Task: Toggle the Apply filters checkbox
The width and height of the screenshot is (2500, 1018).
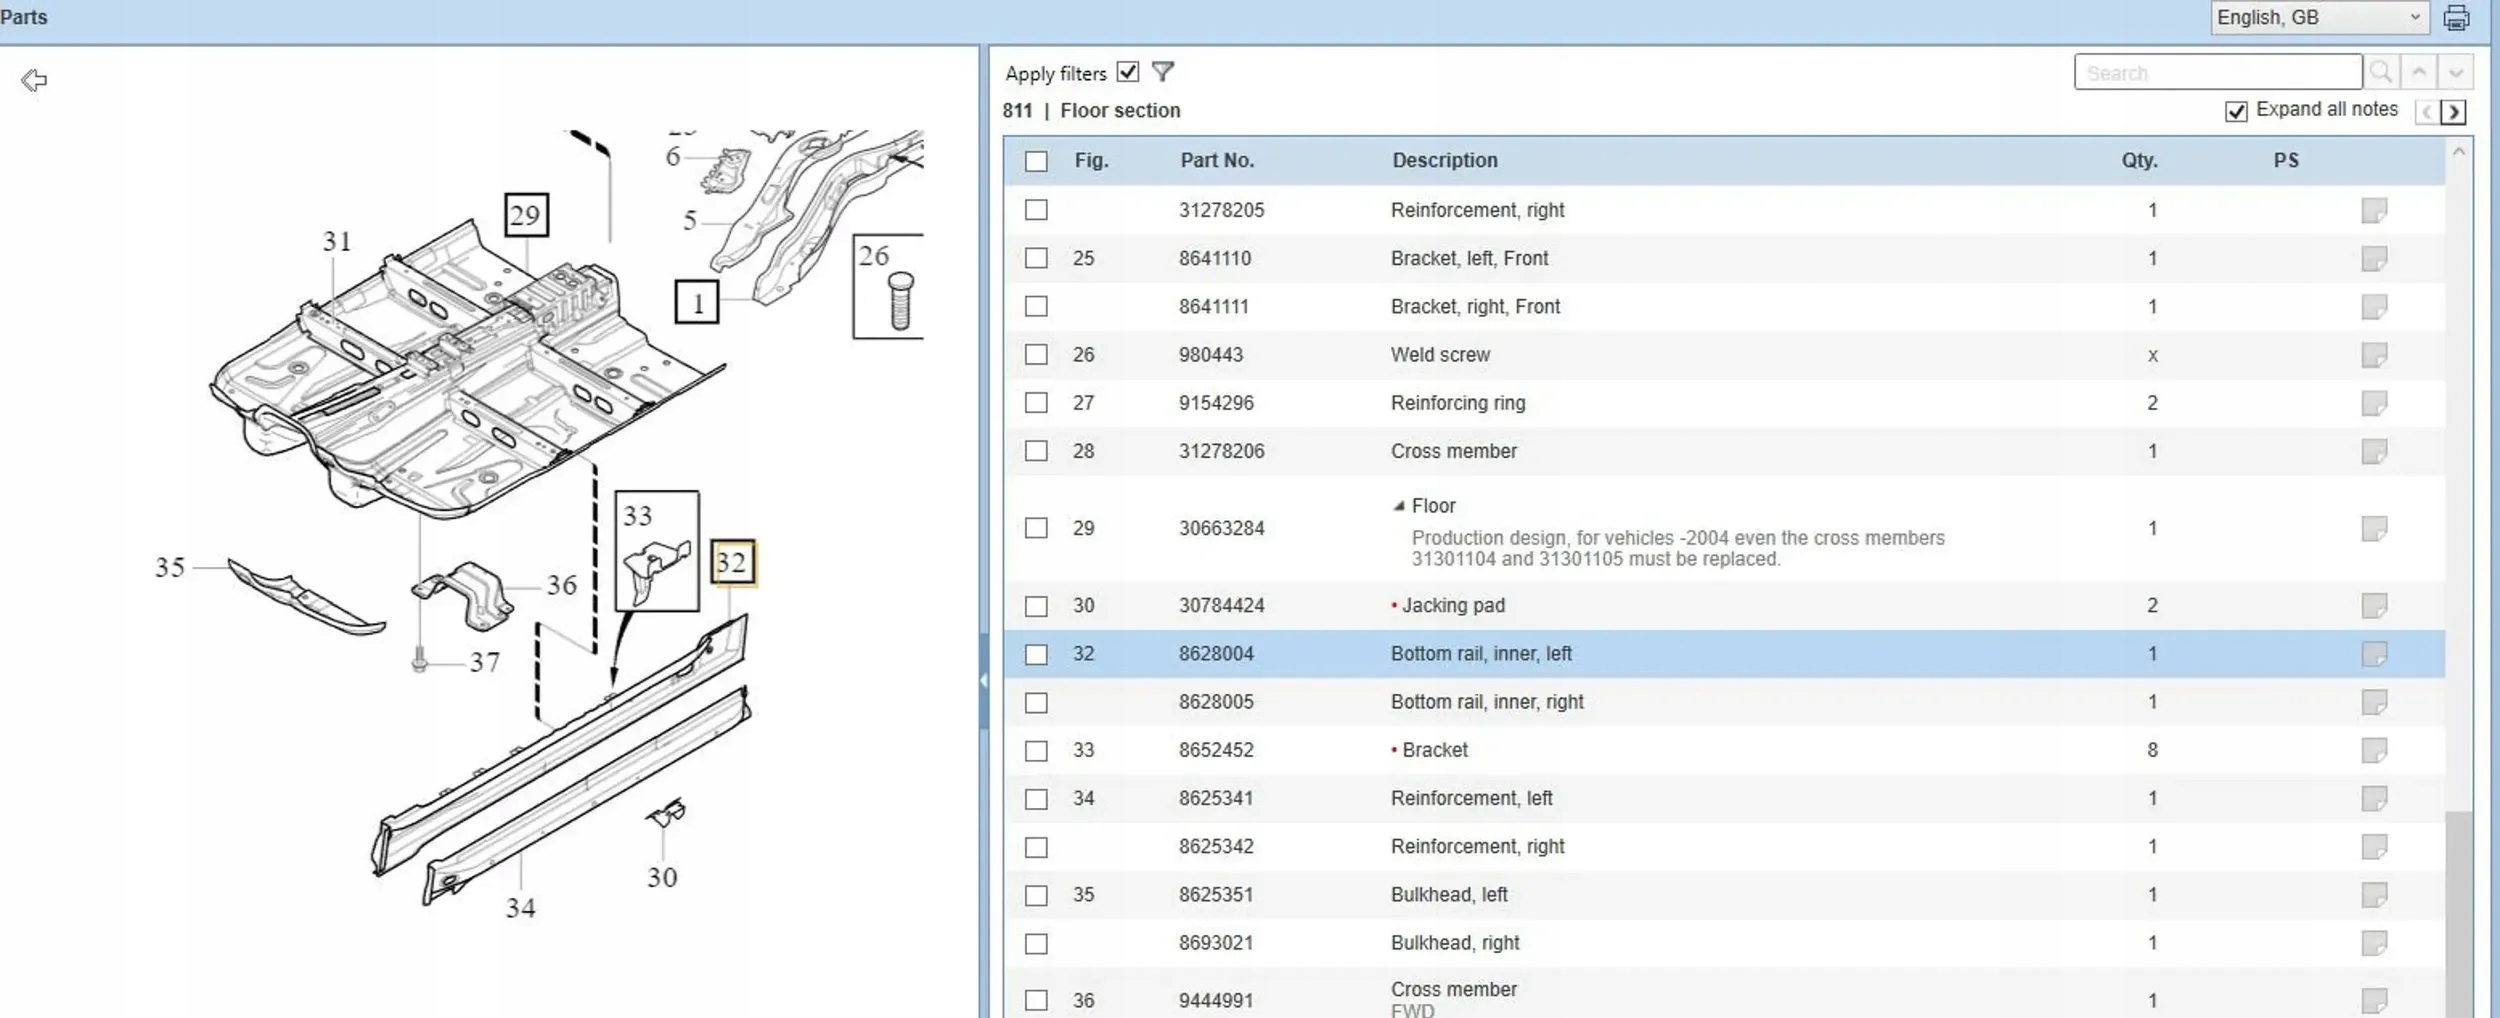Action: pyautogui.click(x=1128, y=72)
